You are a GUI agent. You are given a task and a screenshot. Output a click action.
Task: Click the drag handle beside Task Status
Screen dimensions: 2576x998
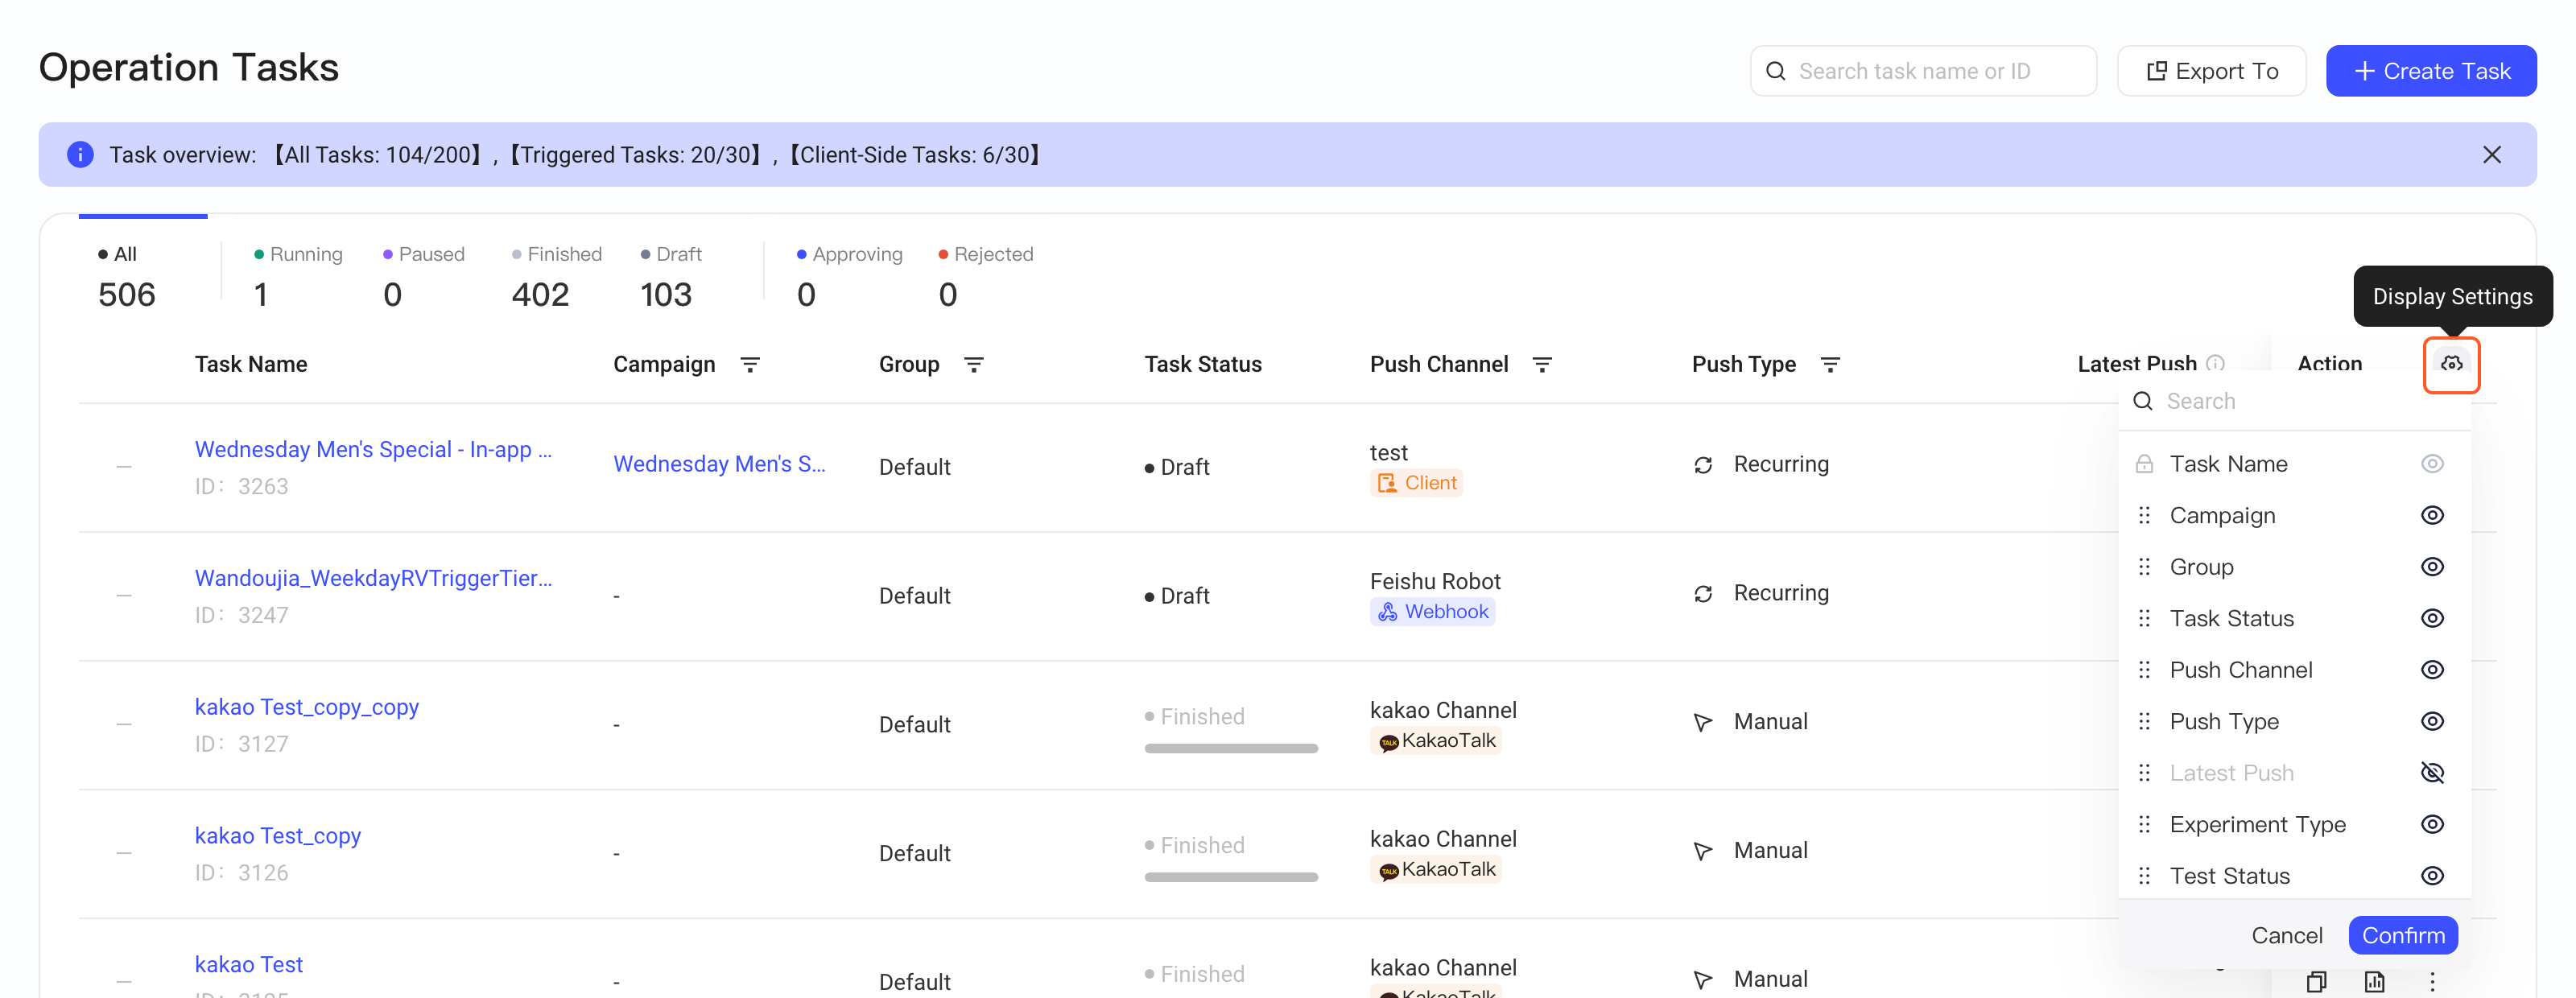click(x=2144, y=619)
